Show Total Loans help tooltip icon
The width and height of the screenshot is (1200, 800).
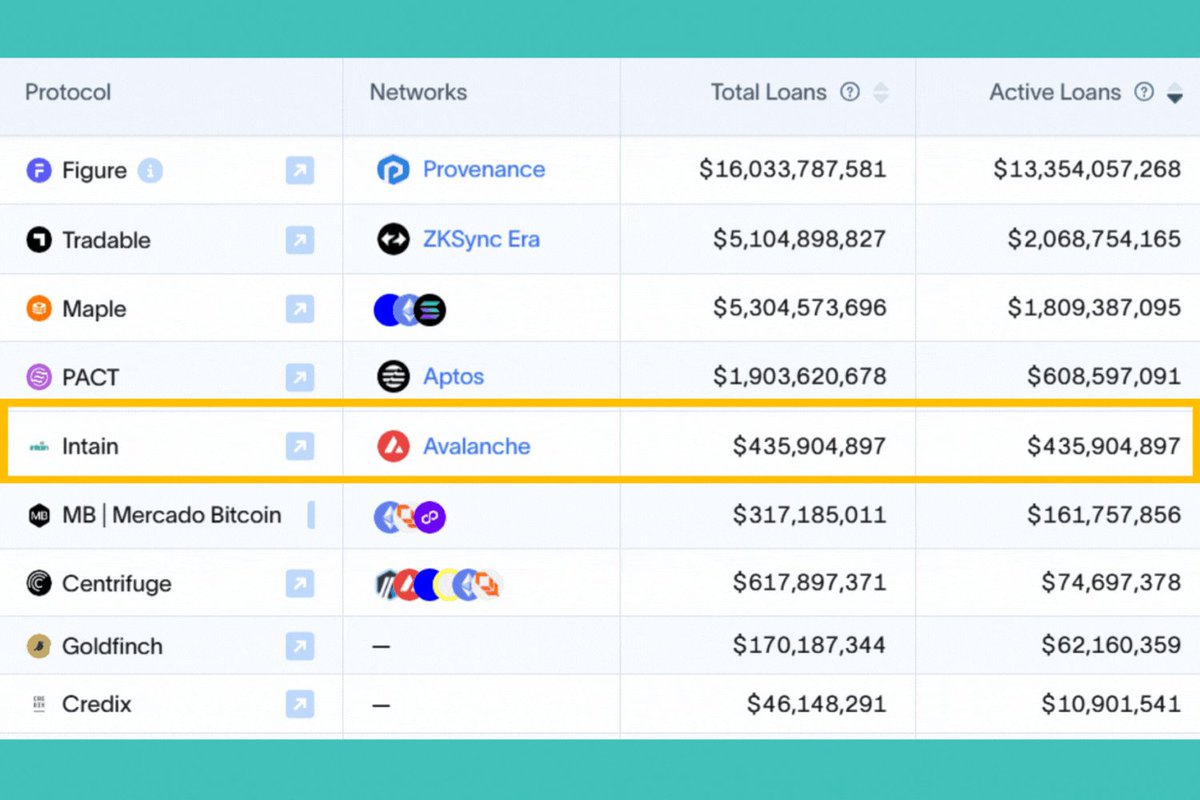click(x=850, y=92)
